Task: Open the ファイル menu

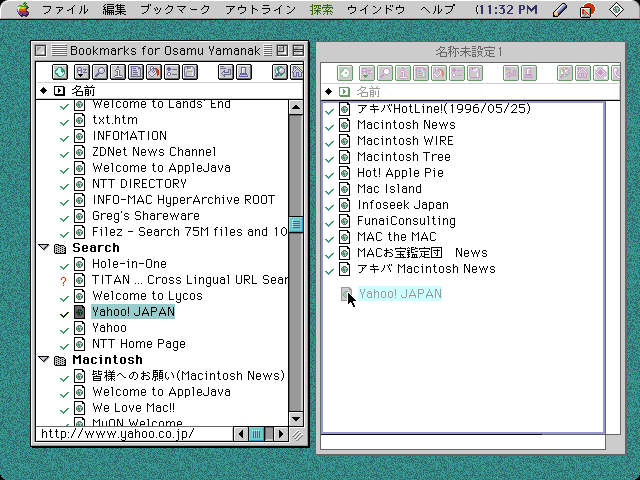Action: [x=65, y=9]
